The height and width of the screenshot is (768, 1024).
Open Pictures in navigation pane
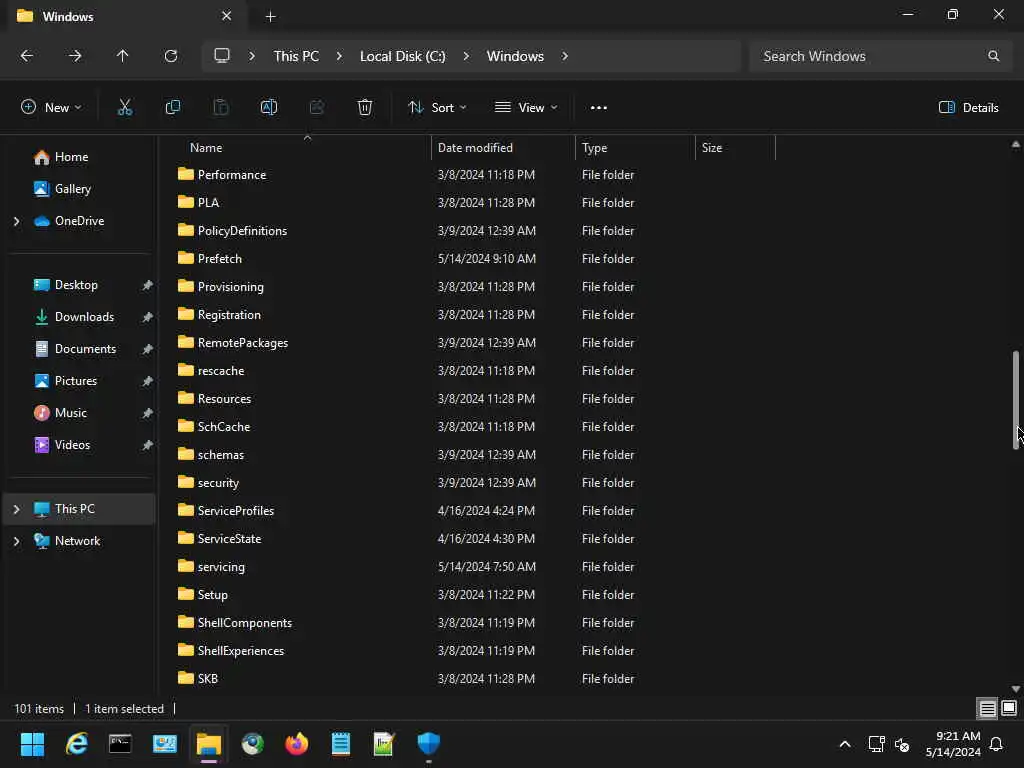(76, 381)
